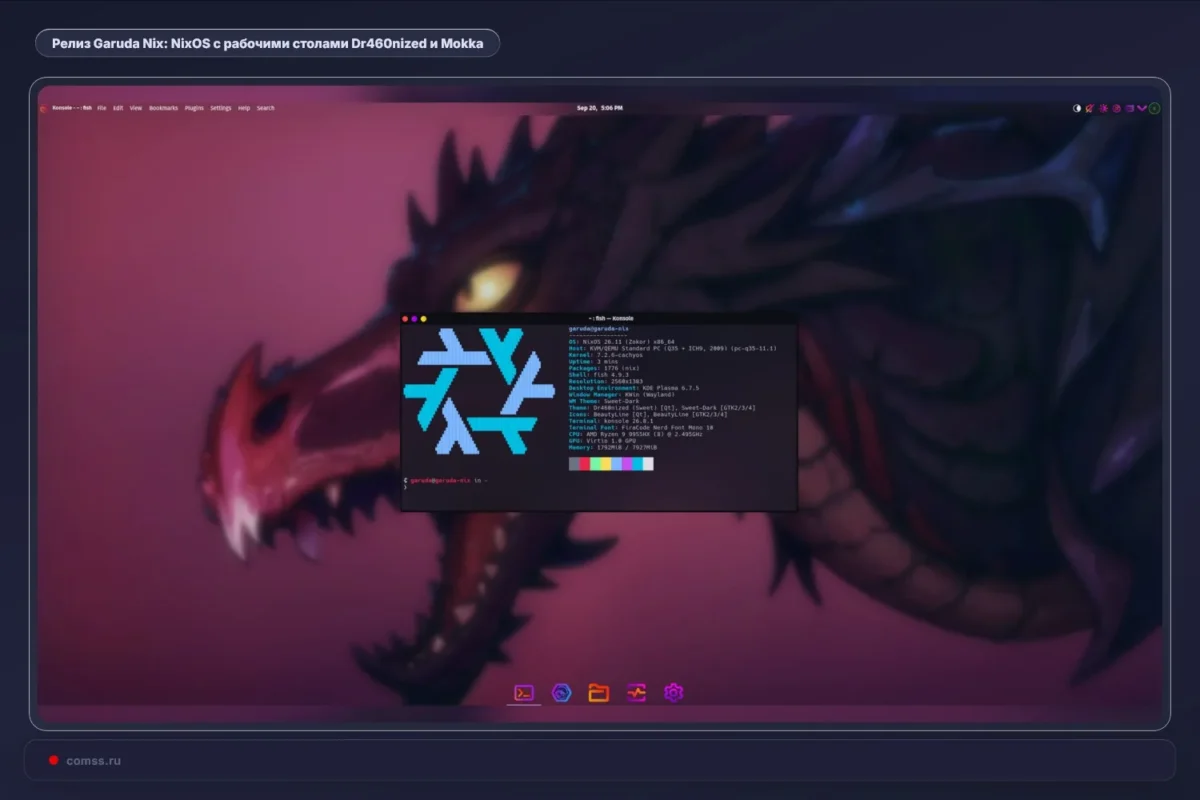1200x800 pixels.
Task: Click the yellow color block in terminal palette
Action: [606, 463]
